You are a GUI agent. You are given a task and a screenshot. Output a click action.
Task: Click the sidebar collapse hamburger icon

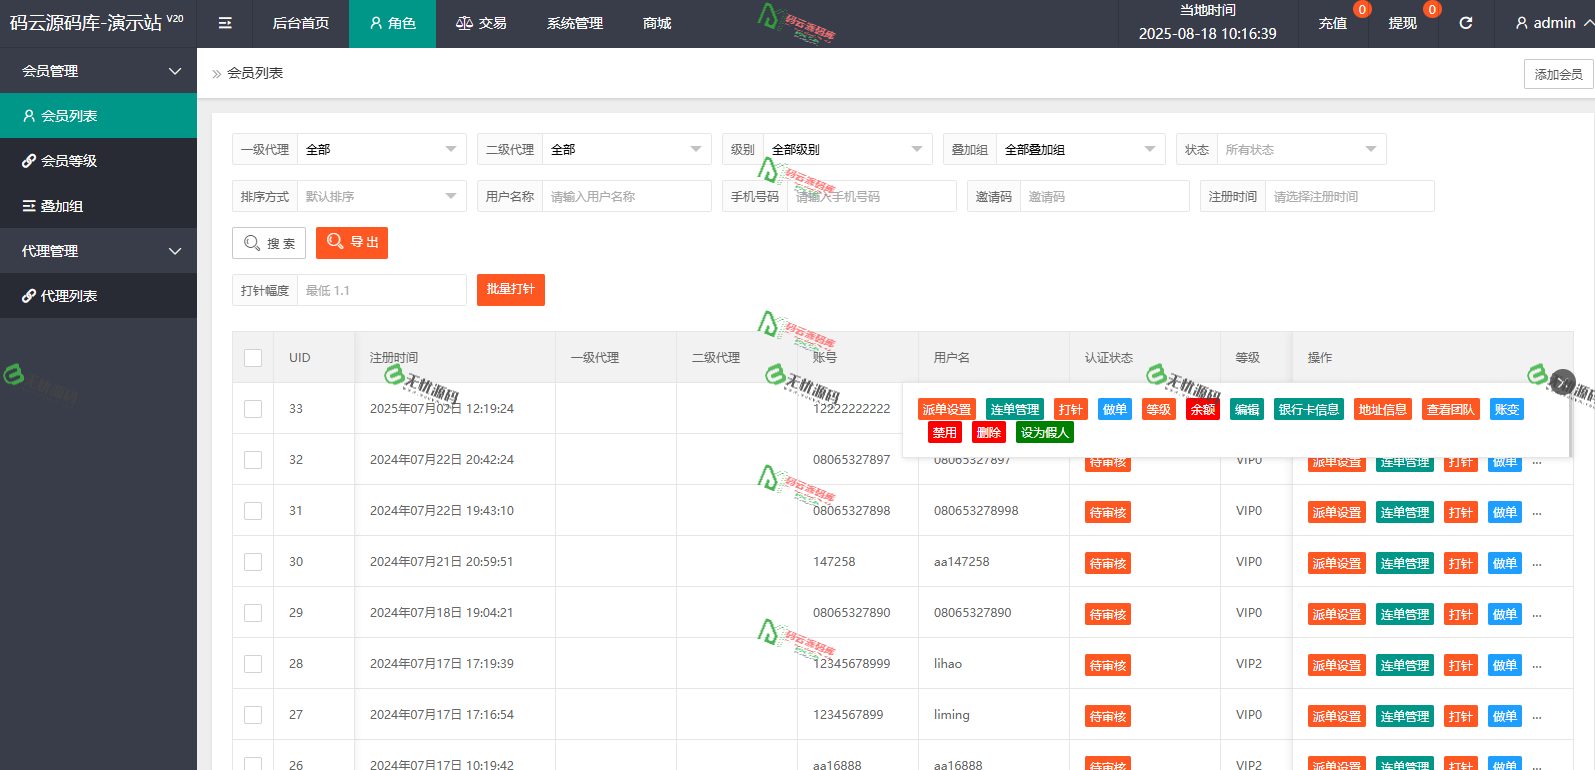225,23
